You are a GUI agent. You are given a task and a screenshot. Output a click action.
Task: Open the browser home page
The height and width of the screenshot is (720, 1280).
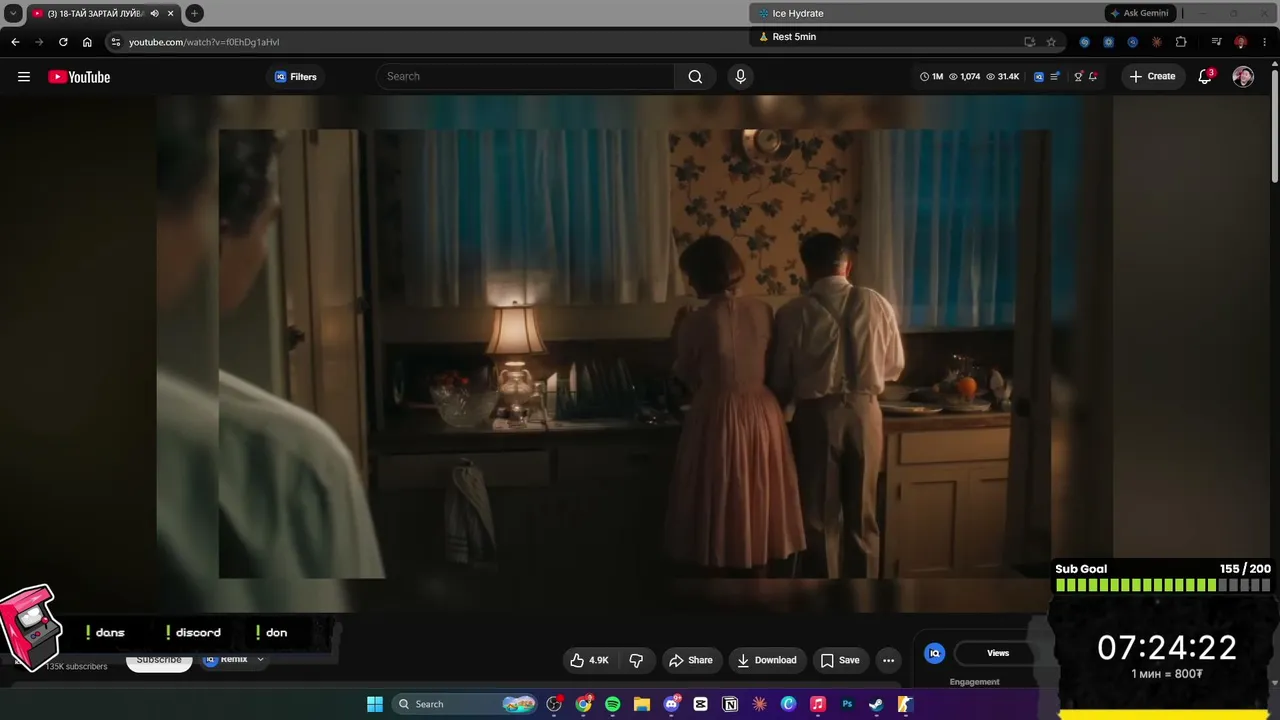coord(87,42)
